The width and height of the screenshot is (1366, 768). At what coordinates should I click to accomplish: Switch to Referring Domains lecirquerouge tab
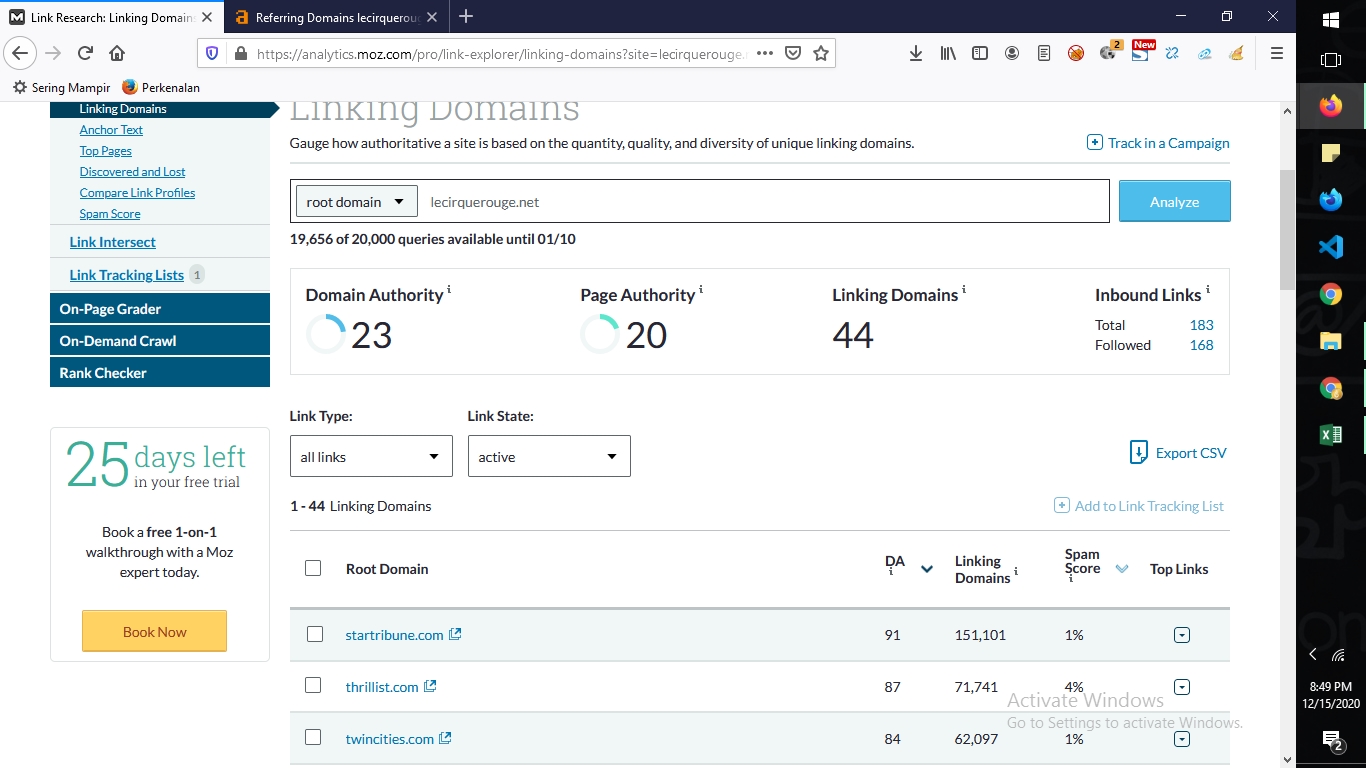pos(335,17)
